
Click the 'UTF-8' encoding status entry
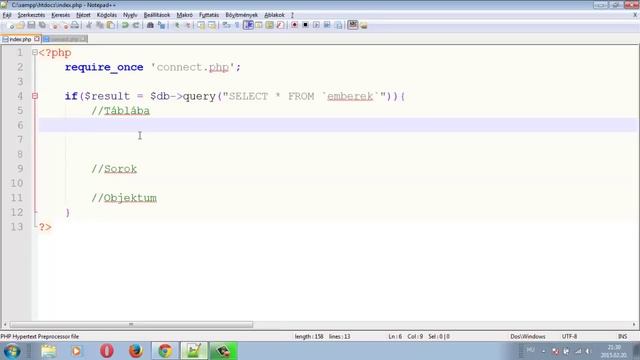pyautogui.click(x=569, y=337)
